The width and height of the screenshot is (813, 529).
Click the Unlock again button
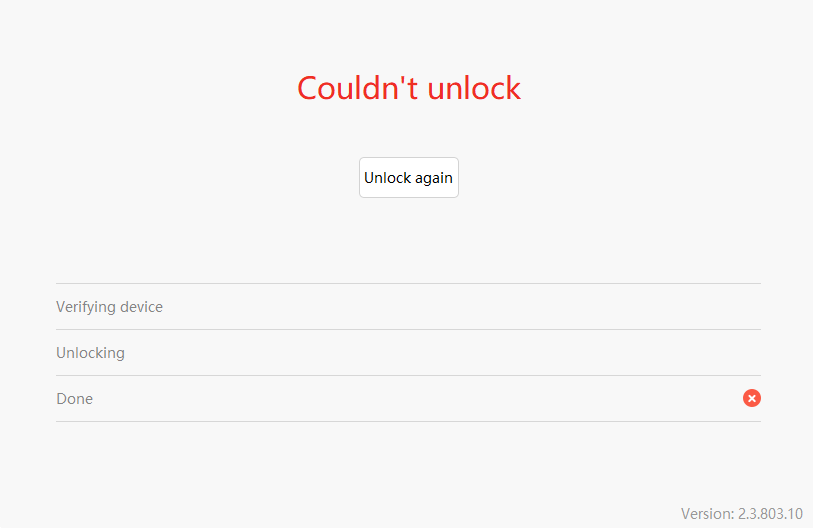(409, 177)
